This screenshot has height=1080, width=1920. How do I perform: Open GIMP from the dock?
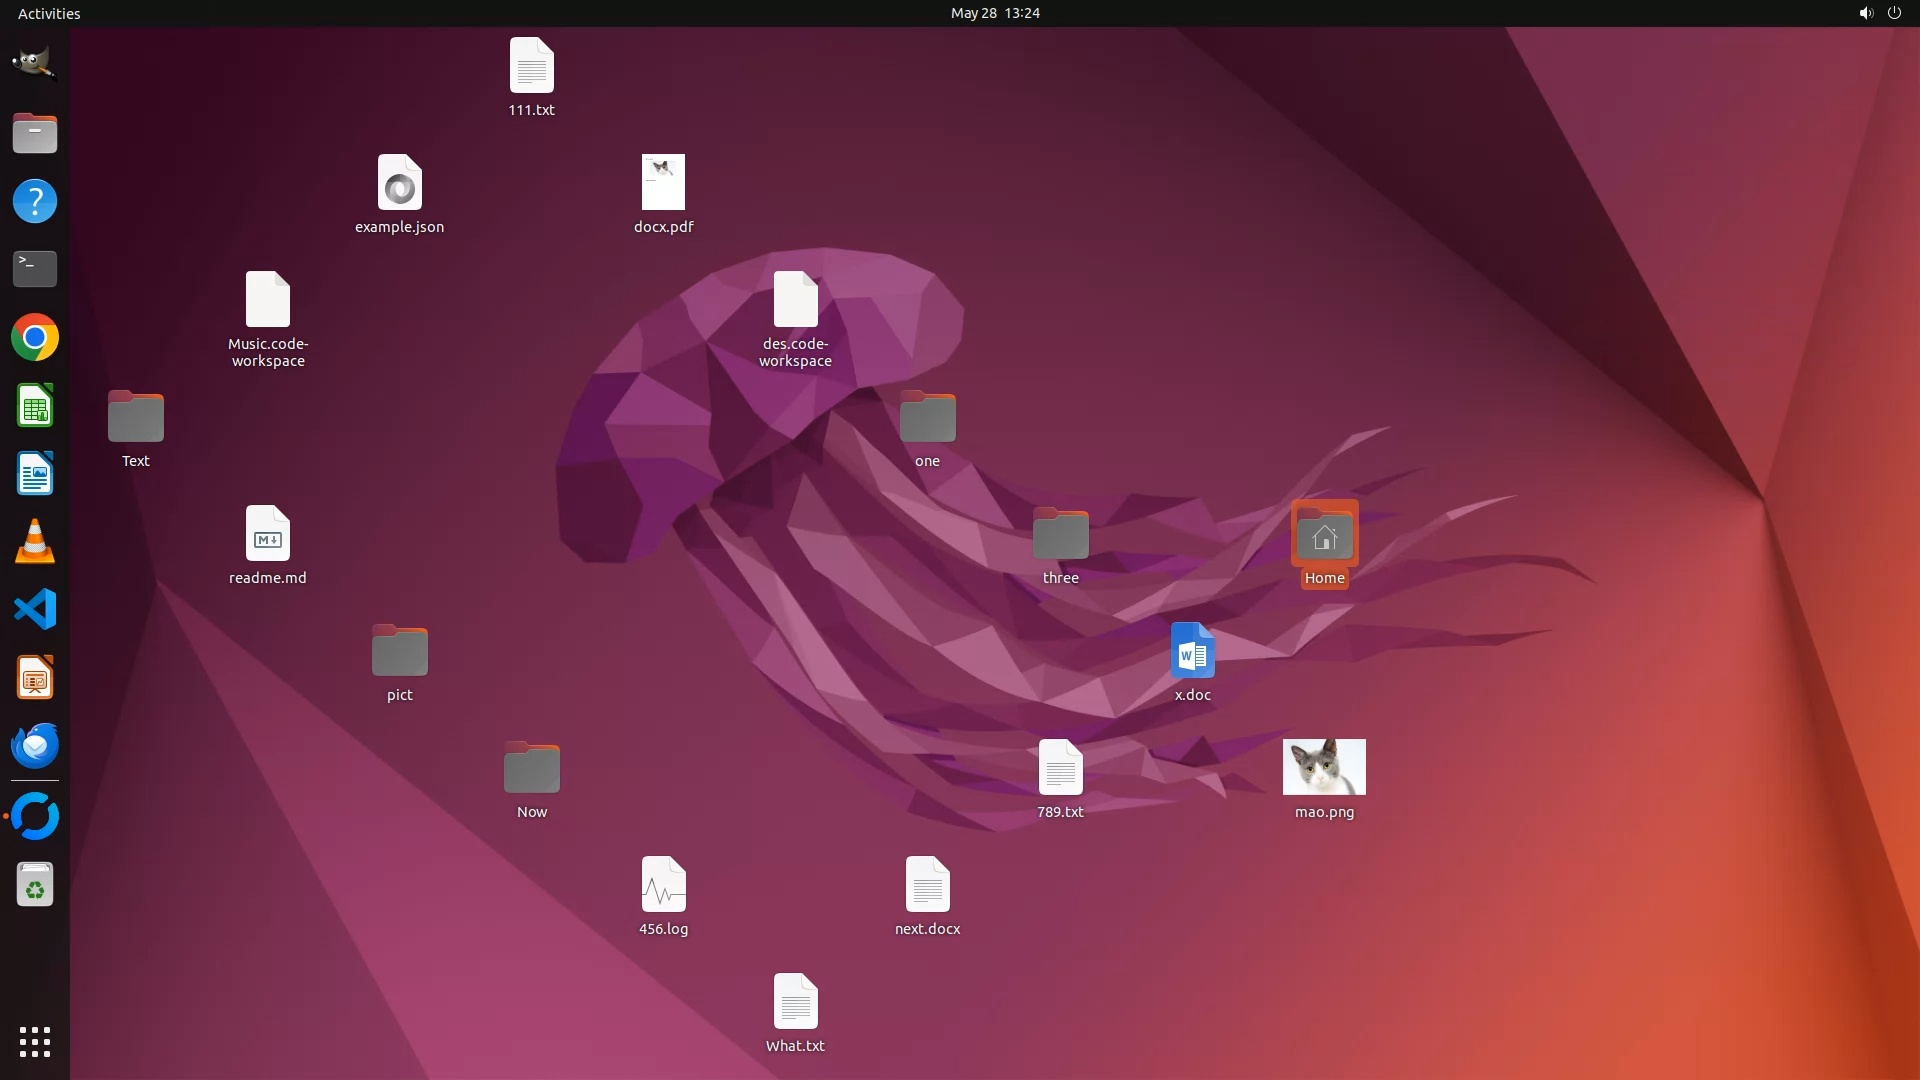pyautogui.click(x=34, y=64)
